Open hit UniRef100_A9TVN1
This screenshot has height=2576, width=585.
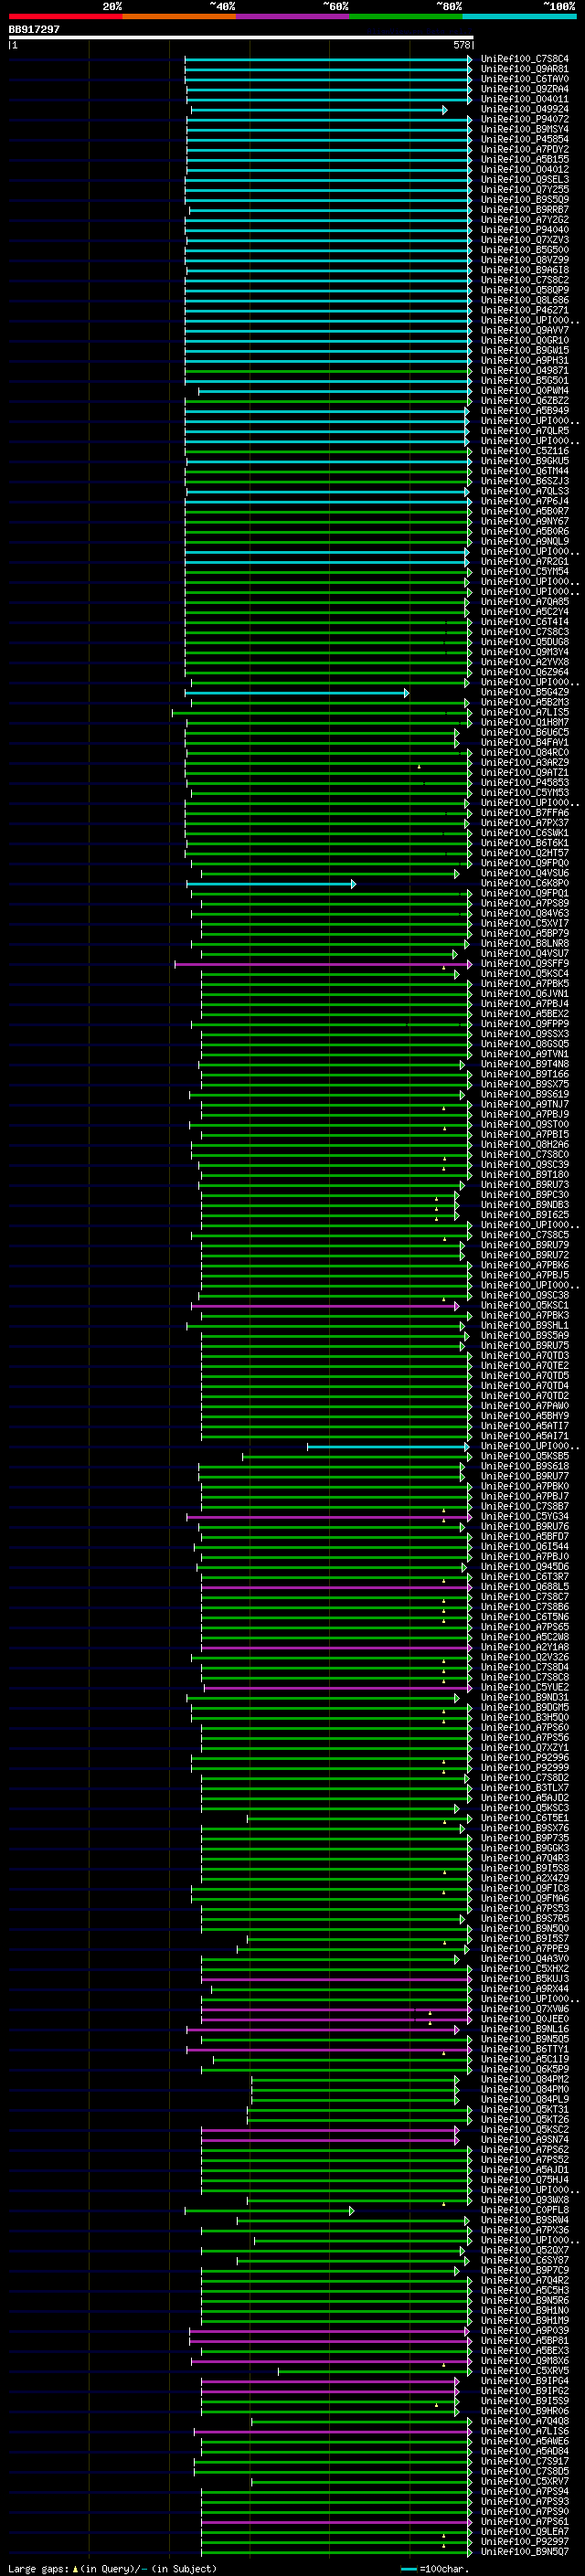[x=524, y=1054]
